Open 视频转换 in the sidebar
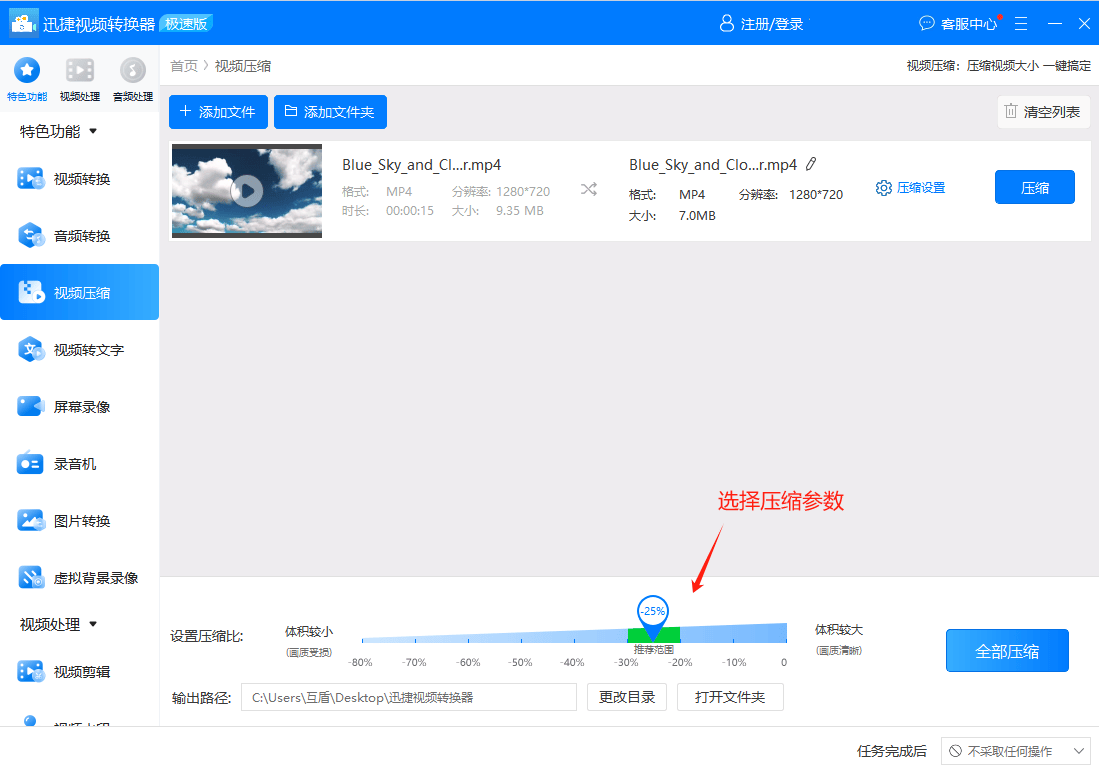Screen dimensions: 1099x772 click(79, 179)
